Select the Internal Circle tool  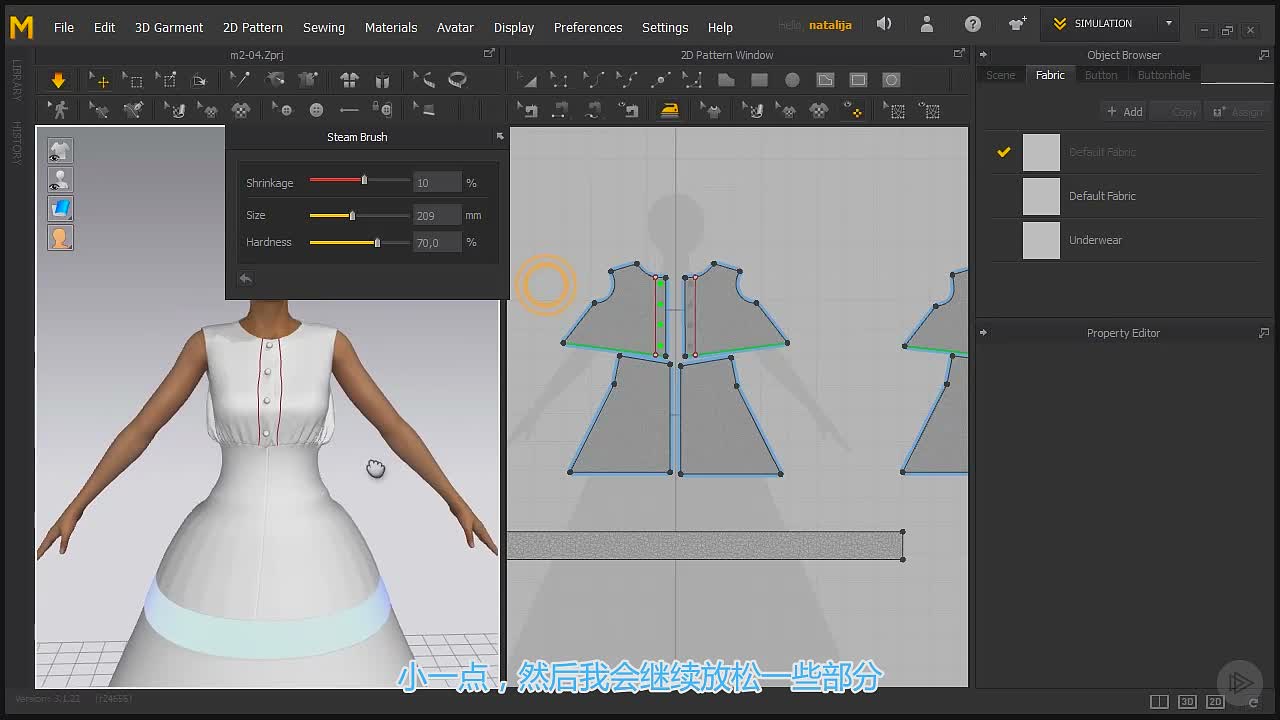pos(891,80)
